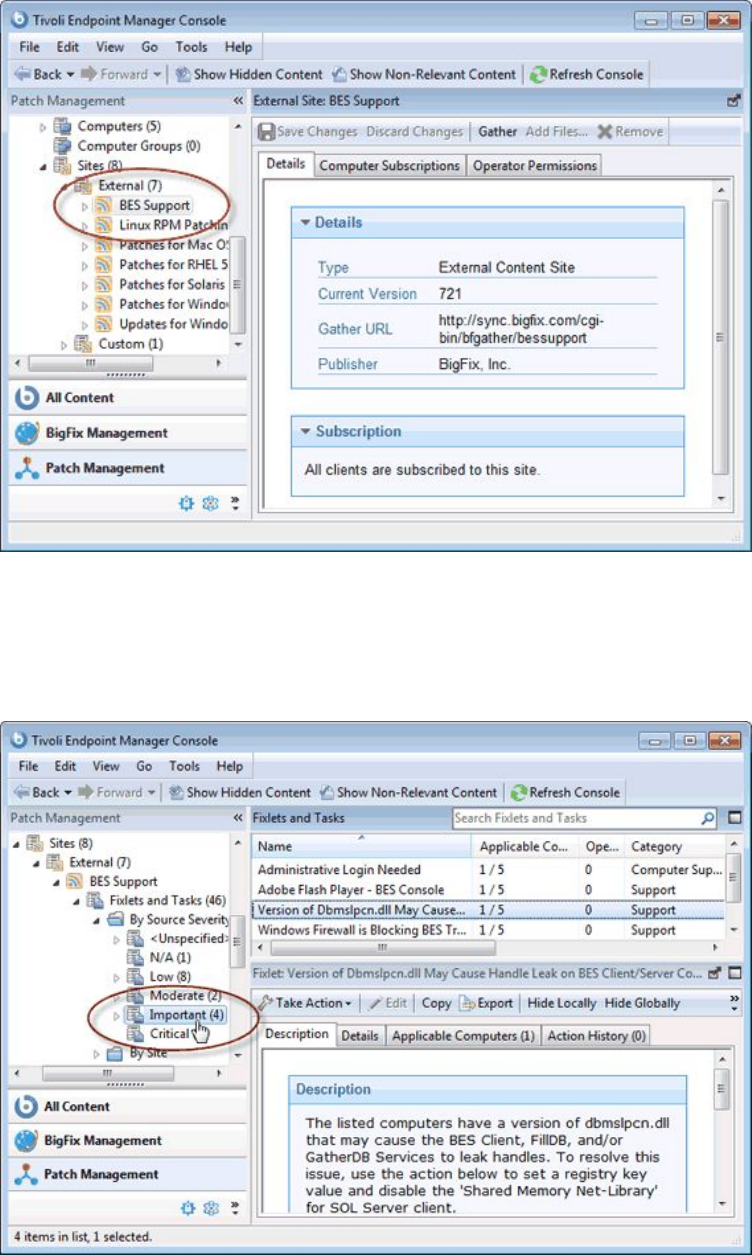Switch to Operator Permissions tab
This screenshot has height=1255, width=752.
point(535,166)
